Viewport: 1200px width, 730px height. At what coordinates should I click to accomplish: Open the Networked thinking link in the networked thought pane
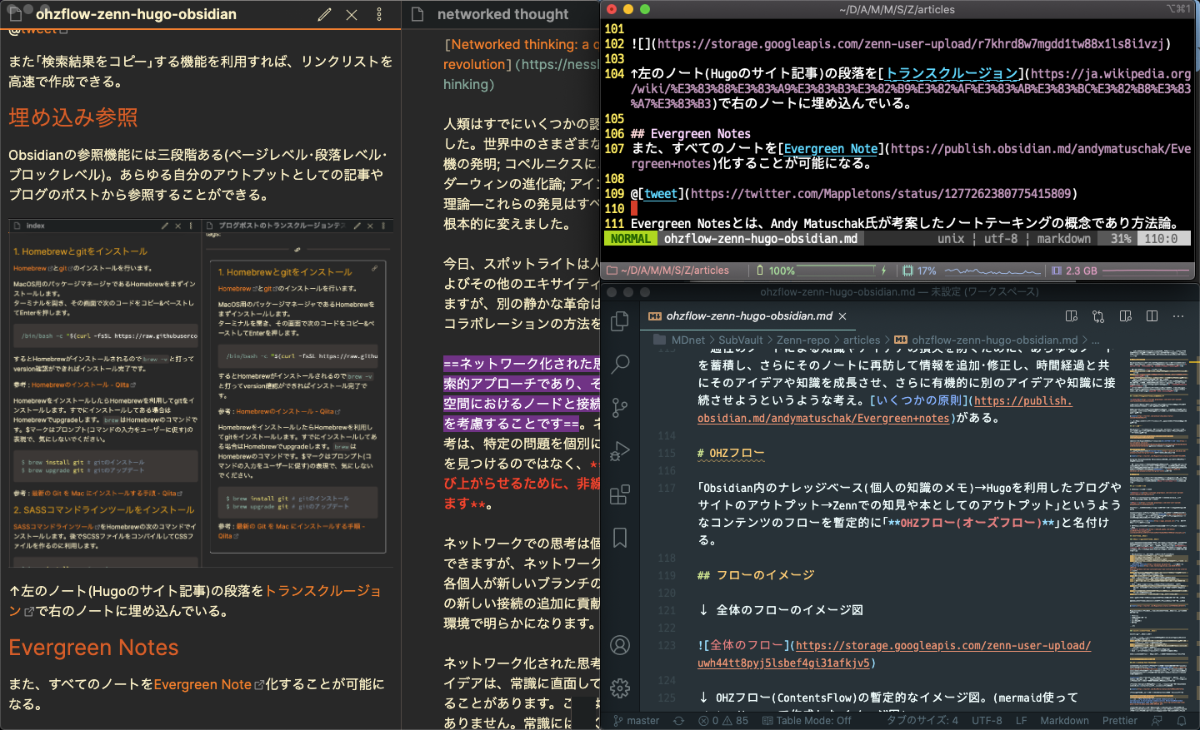click(521, 44)
